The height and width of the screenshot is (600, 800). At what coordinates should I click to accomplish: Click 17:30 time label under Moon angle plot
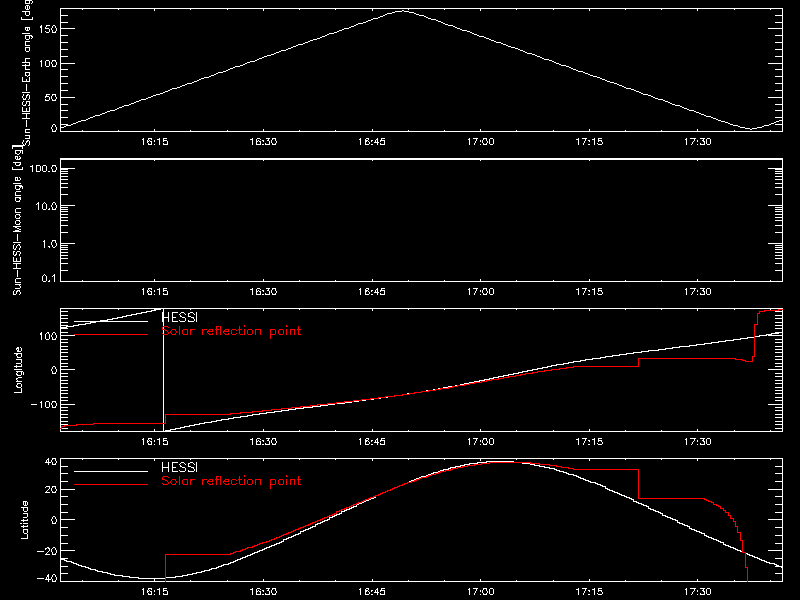coord(698,292)
